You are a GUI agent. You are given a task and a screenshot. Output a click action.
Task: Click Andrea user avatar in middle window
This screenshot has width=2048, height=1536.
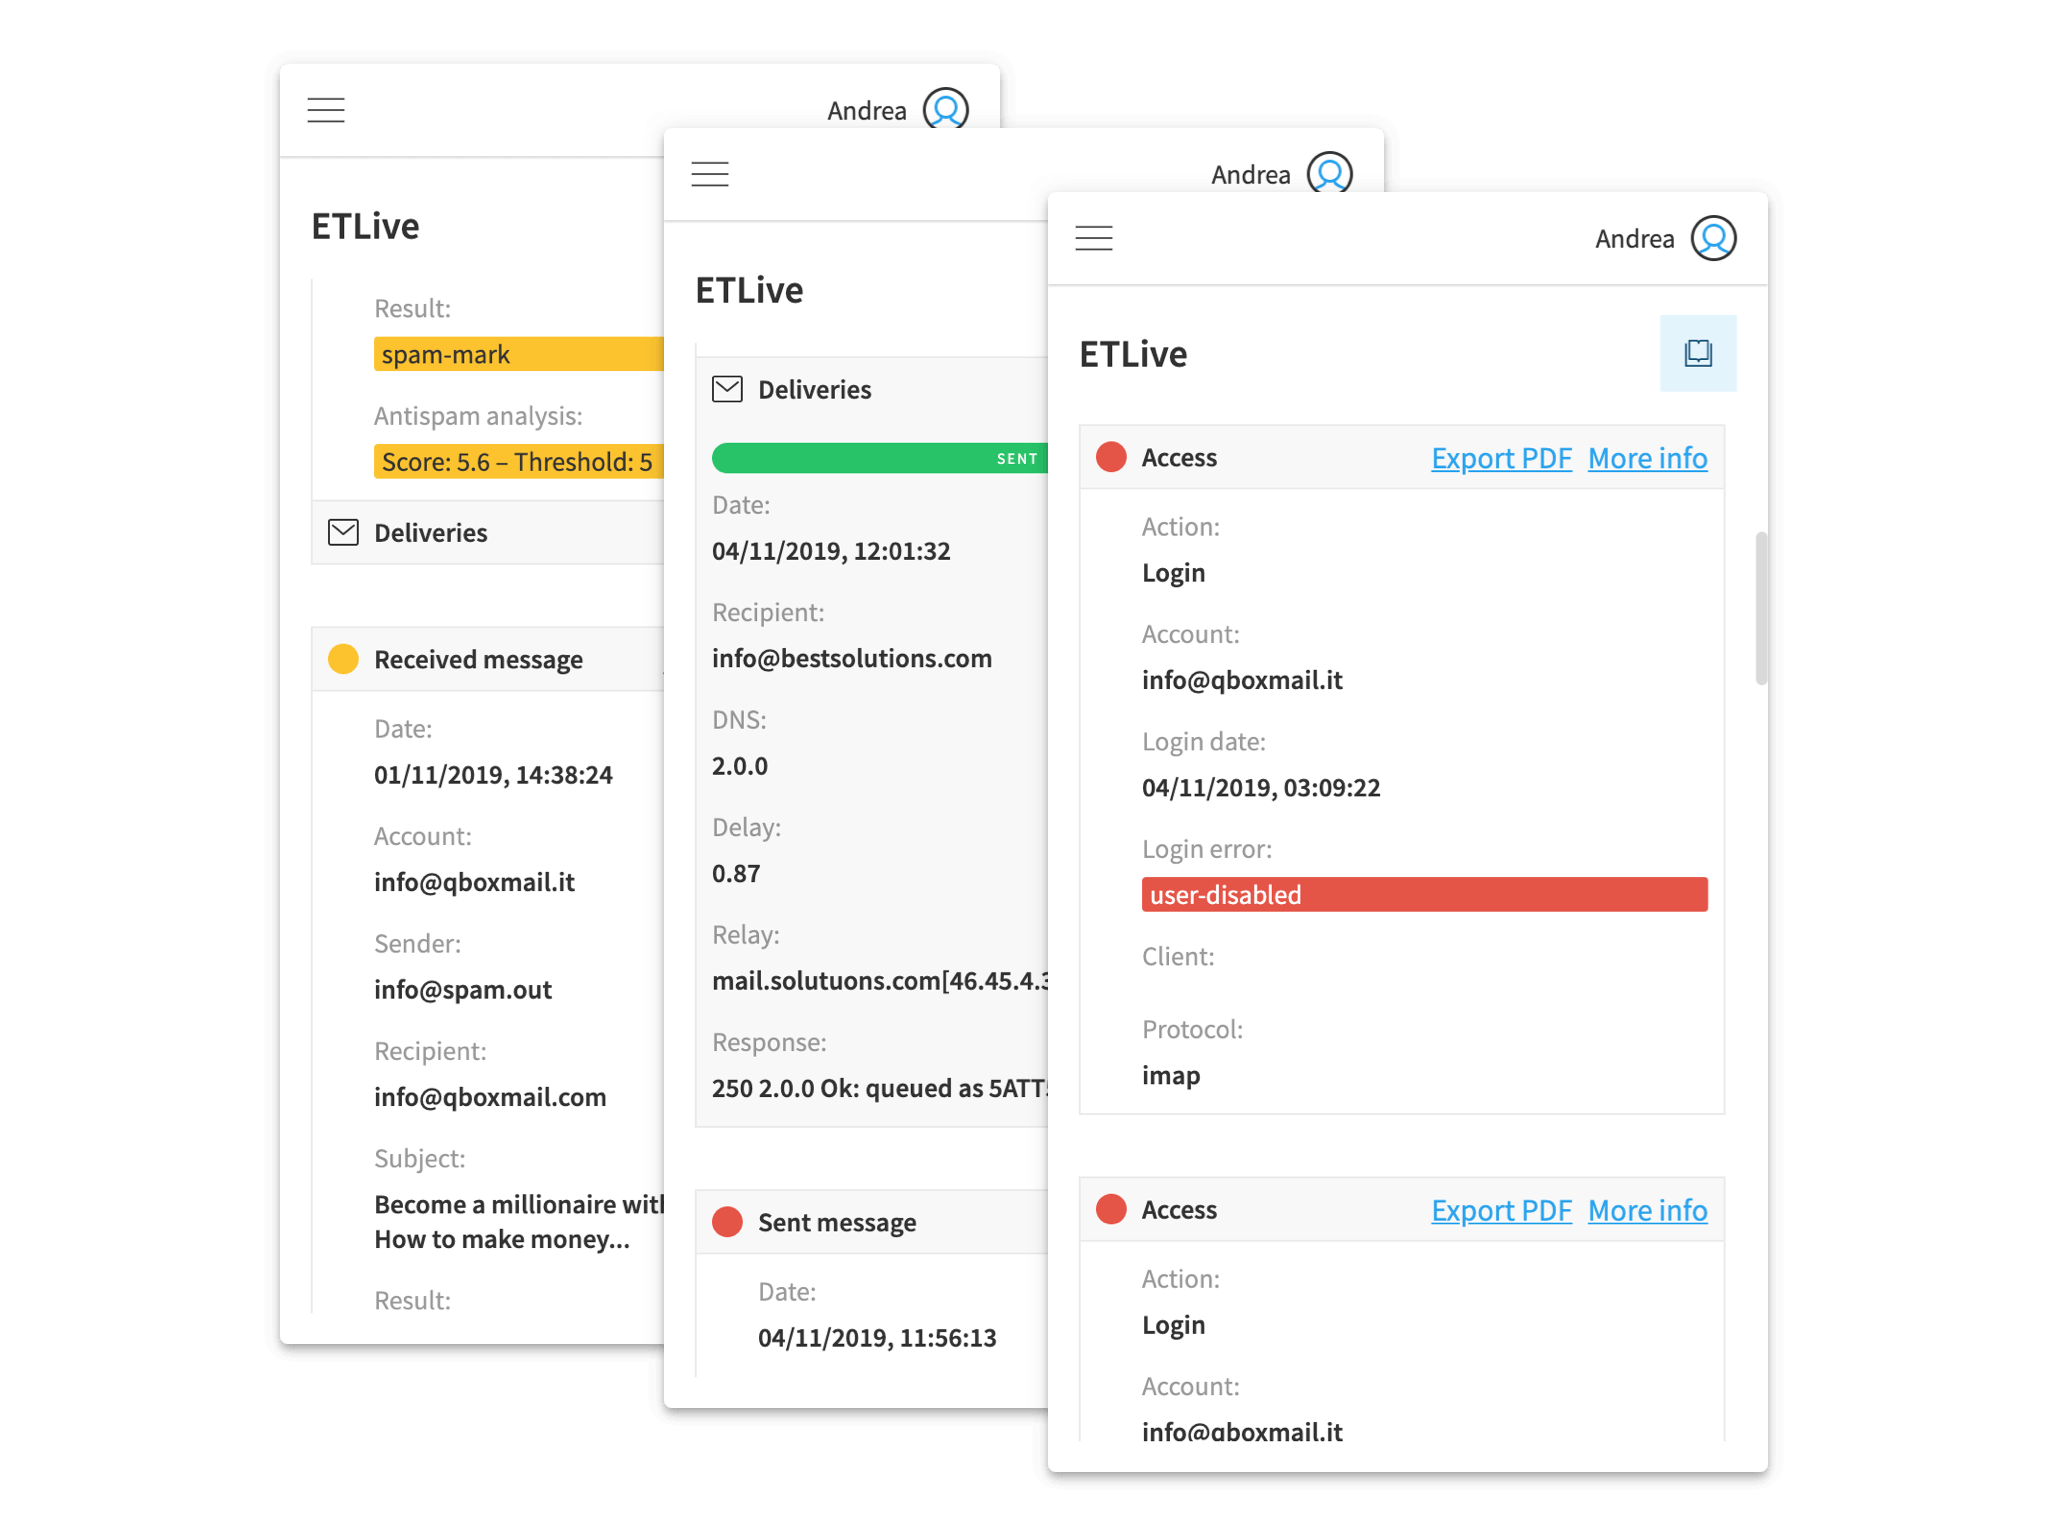[1329, 172]
